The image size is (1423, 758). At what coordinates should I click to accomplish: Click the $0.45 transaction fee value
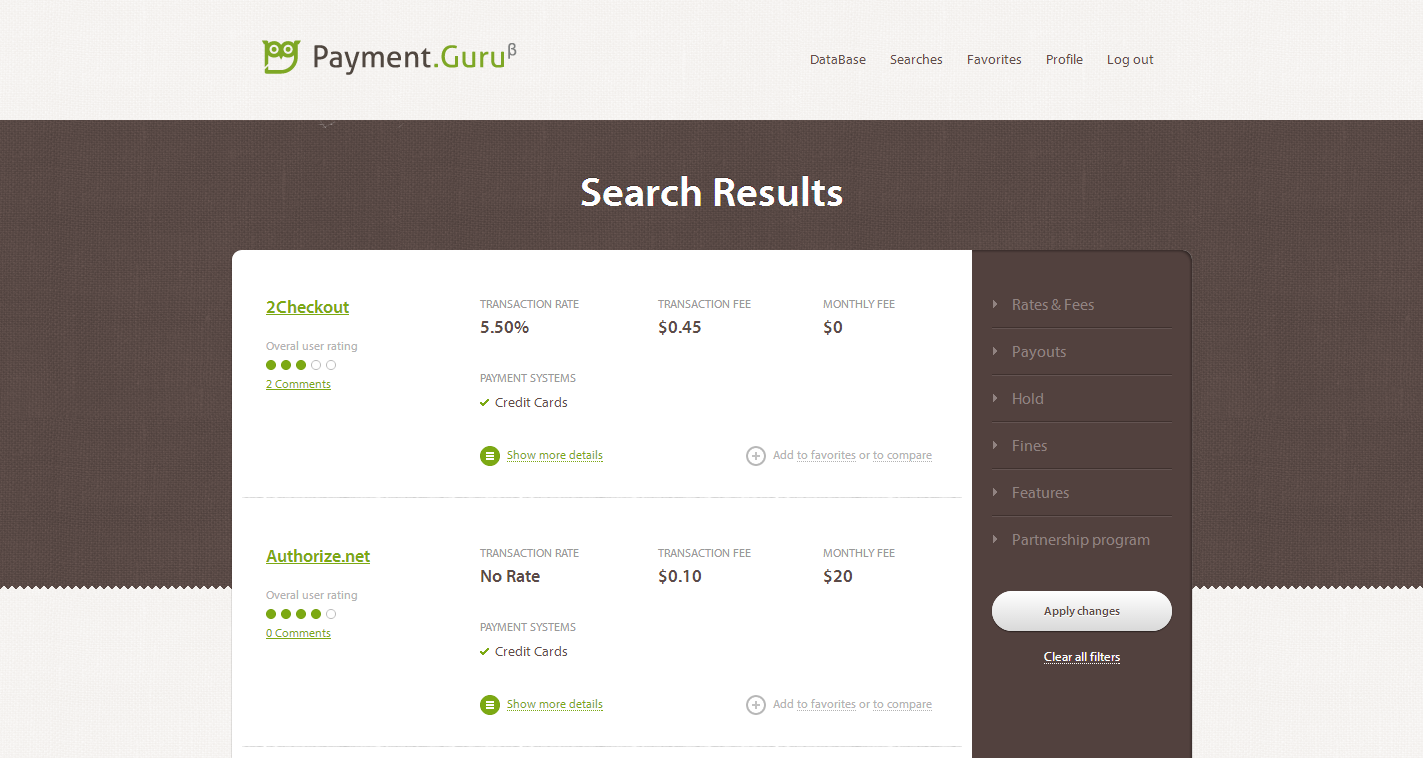point(680,327)
